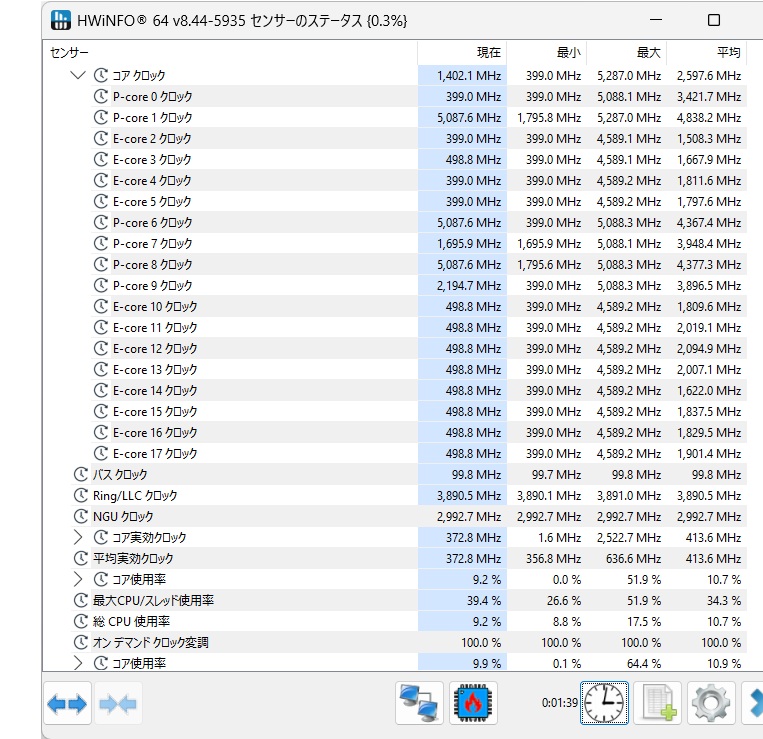Click the shrink layout arrows icon
The height and width of the screenshot is (739, 763).
point(118,703)
